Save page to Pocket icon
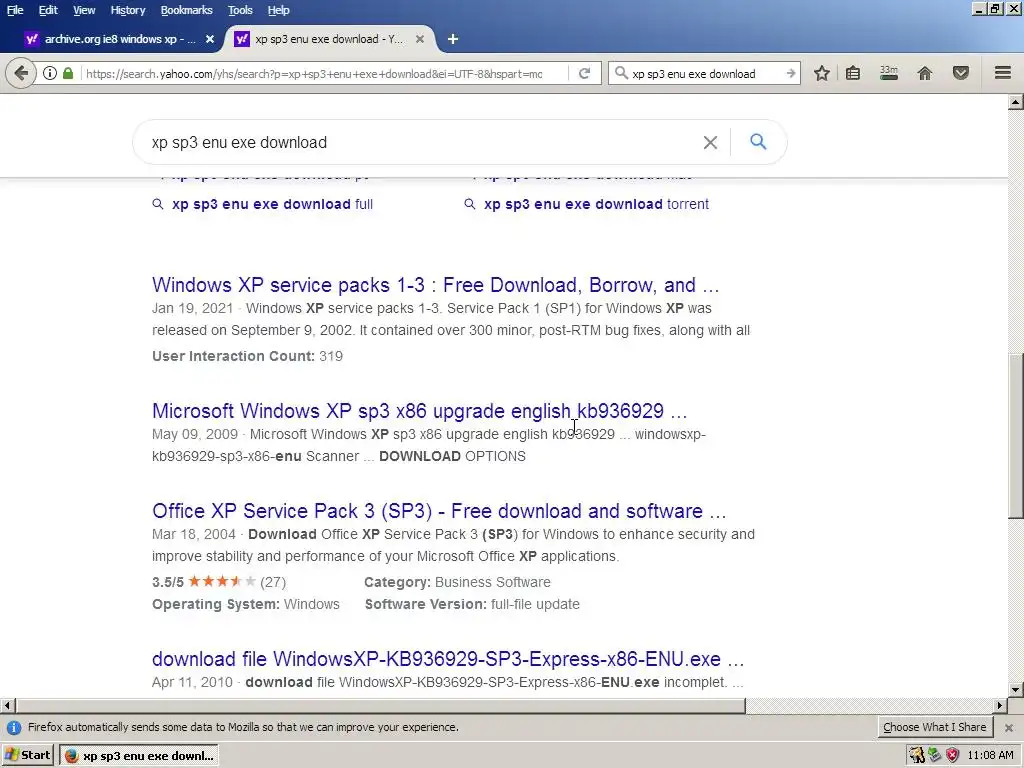Viewport: 1024px width, 768px height. point(961,73)
